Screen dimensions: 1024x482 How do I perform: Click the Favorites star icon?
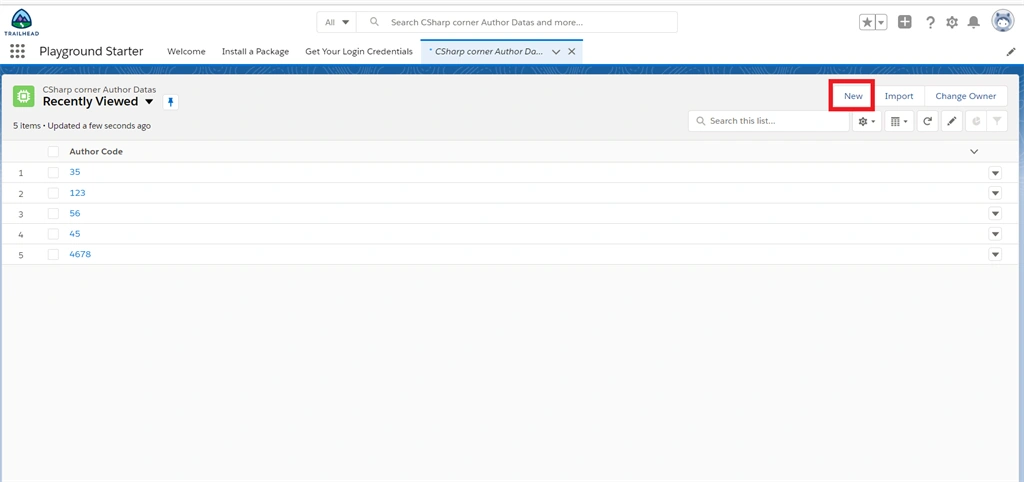[867, 22]
